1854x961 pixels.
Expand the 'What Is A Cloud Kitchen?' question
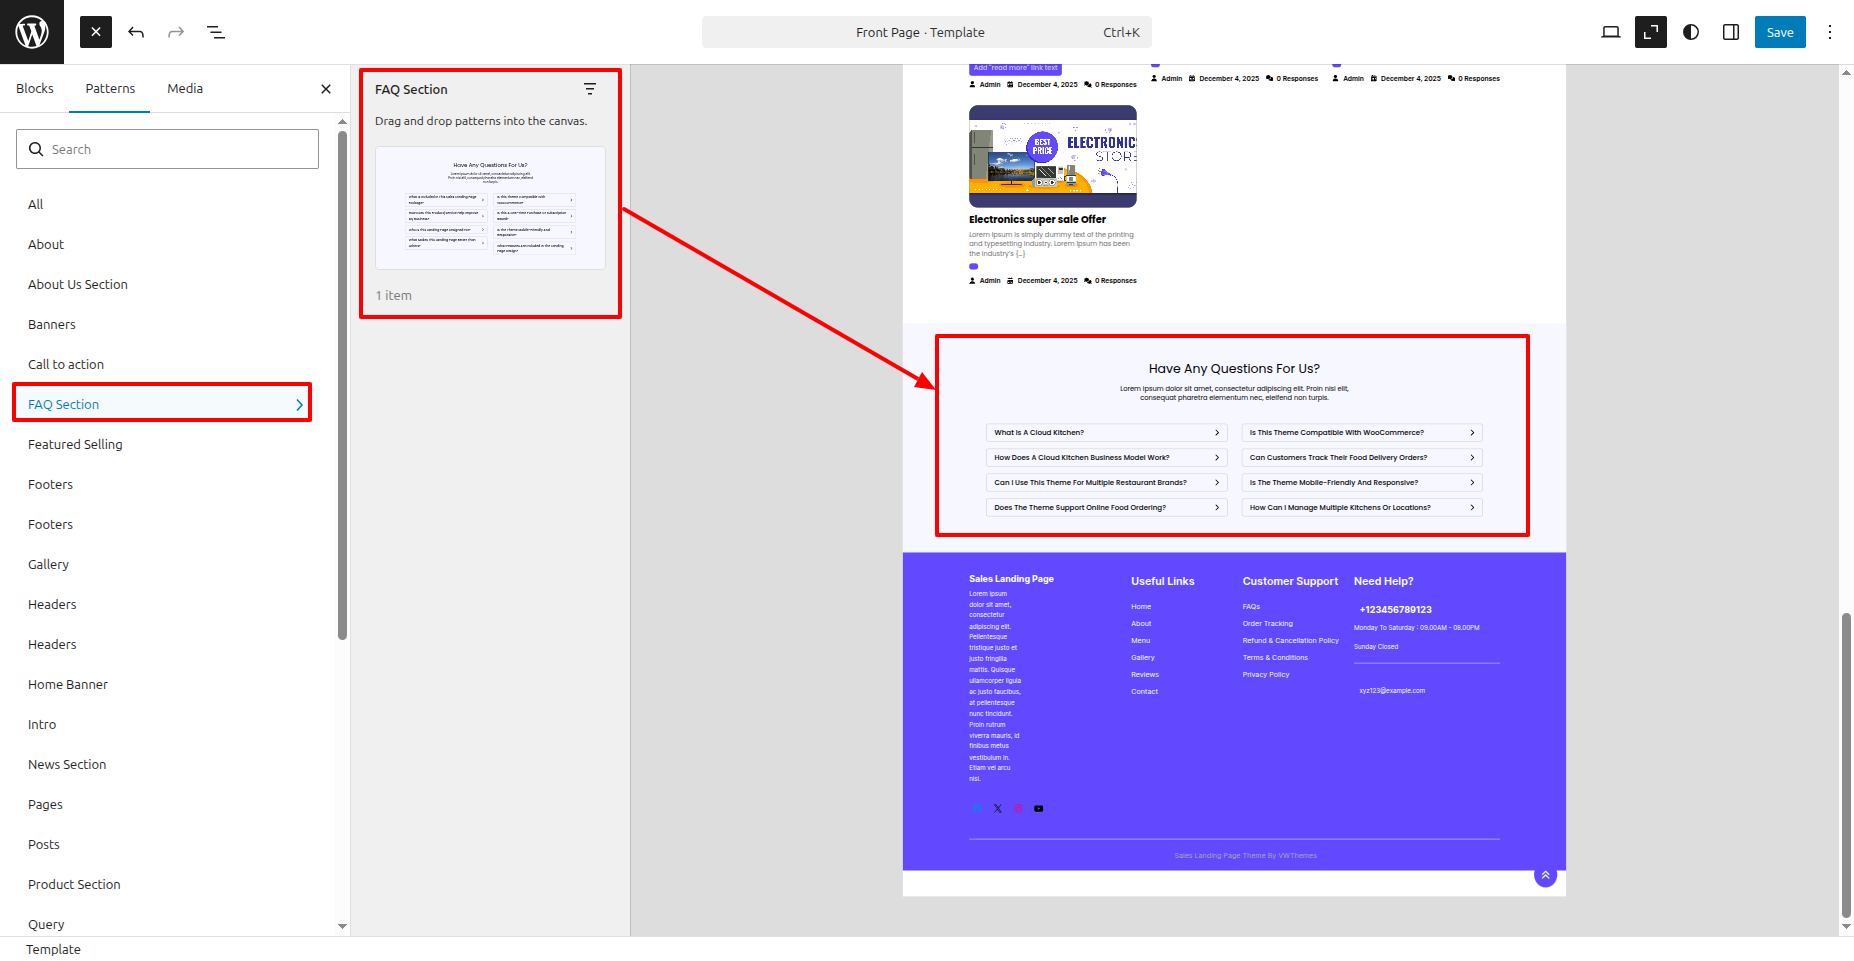coord(1106,433)
